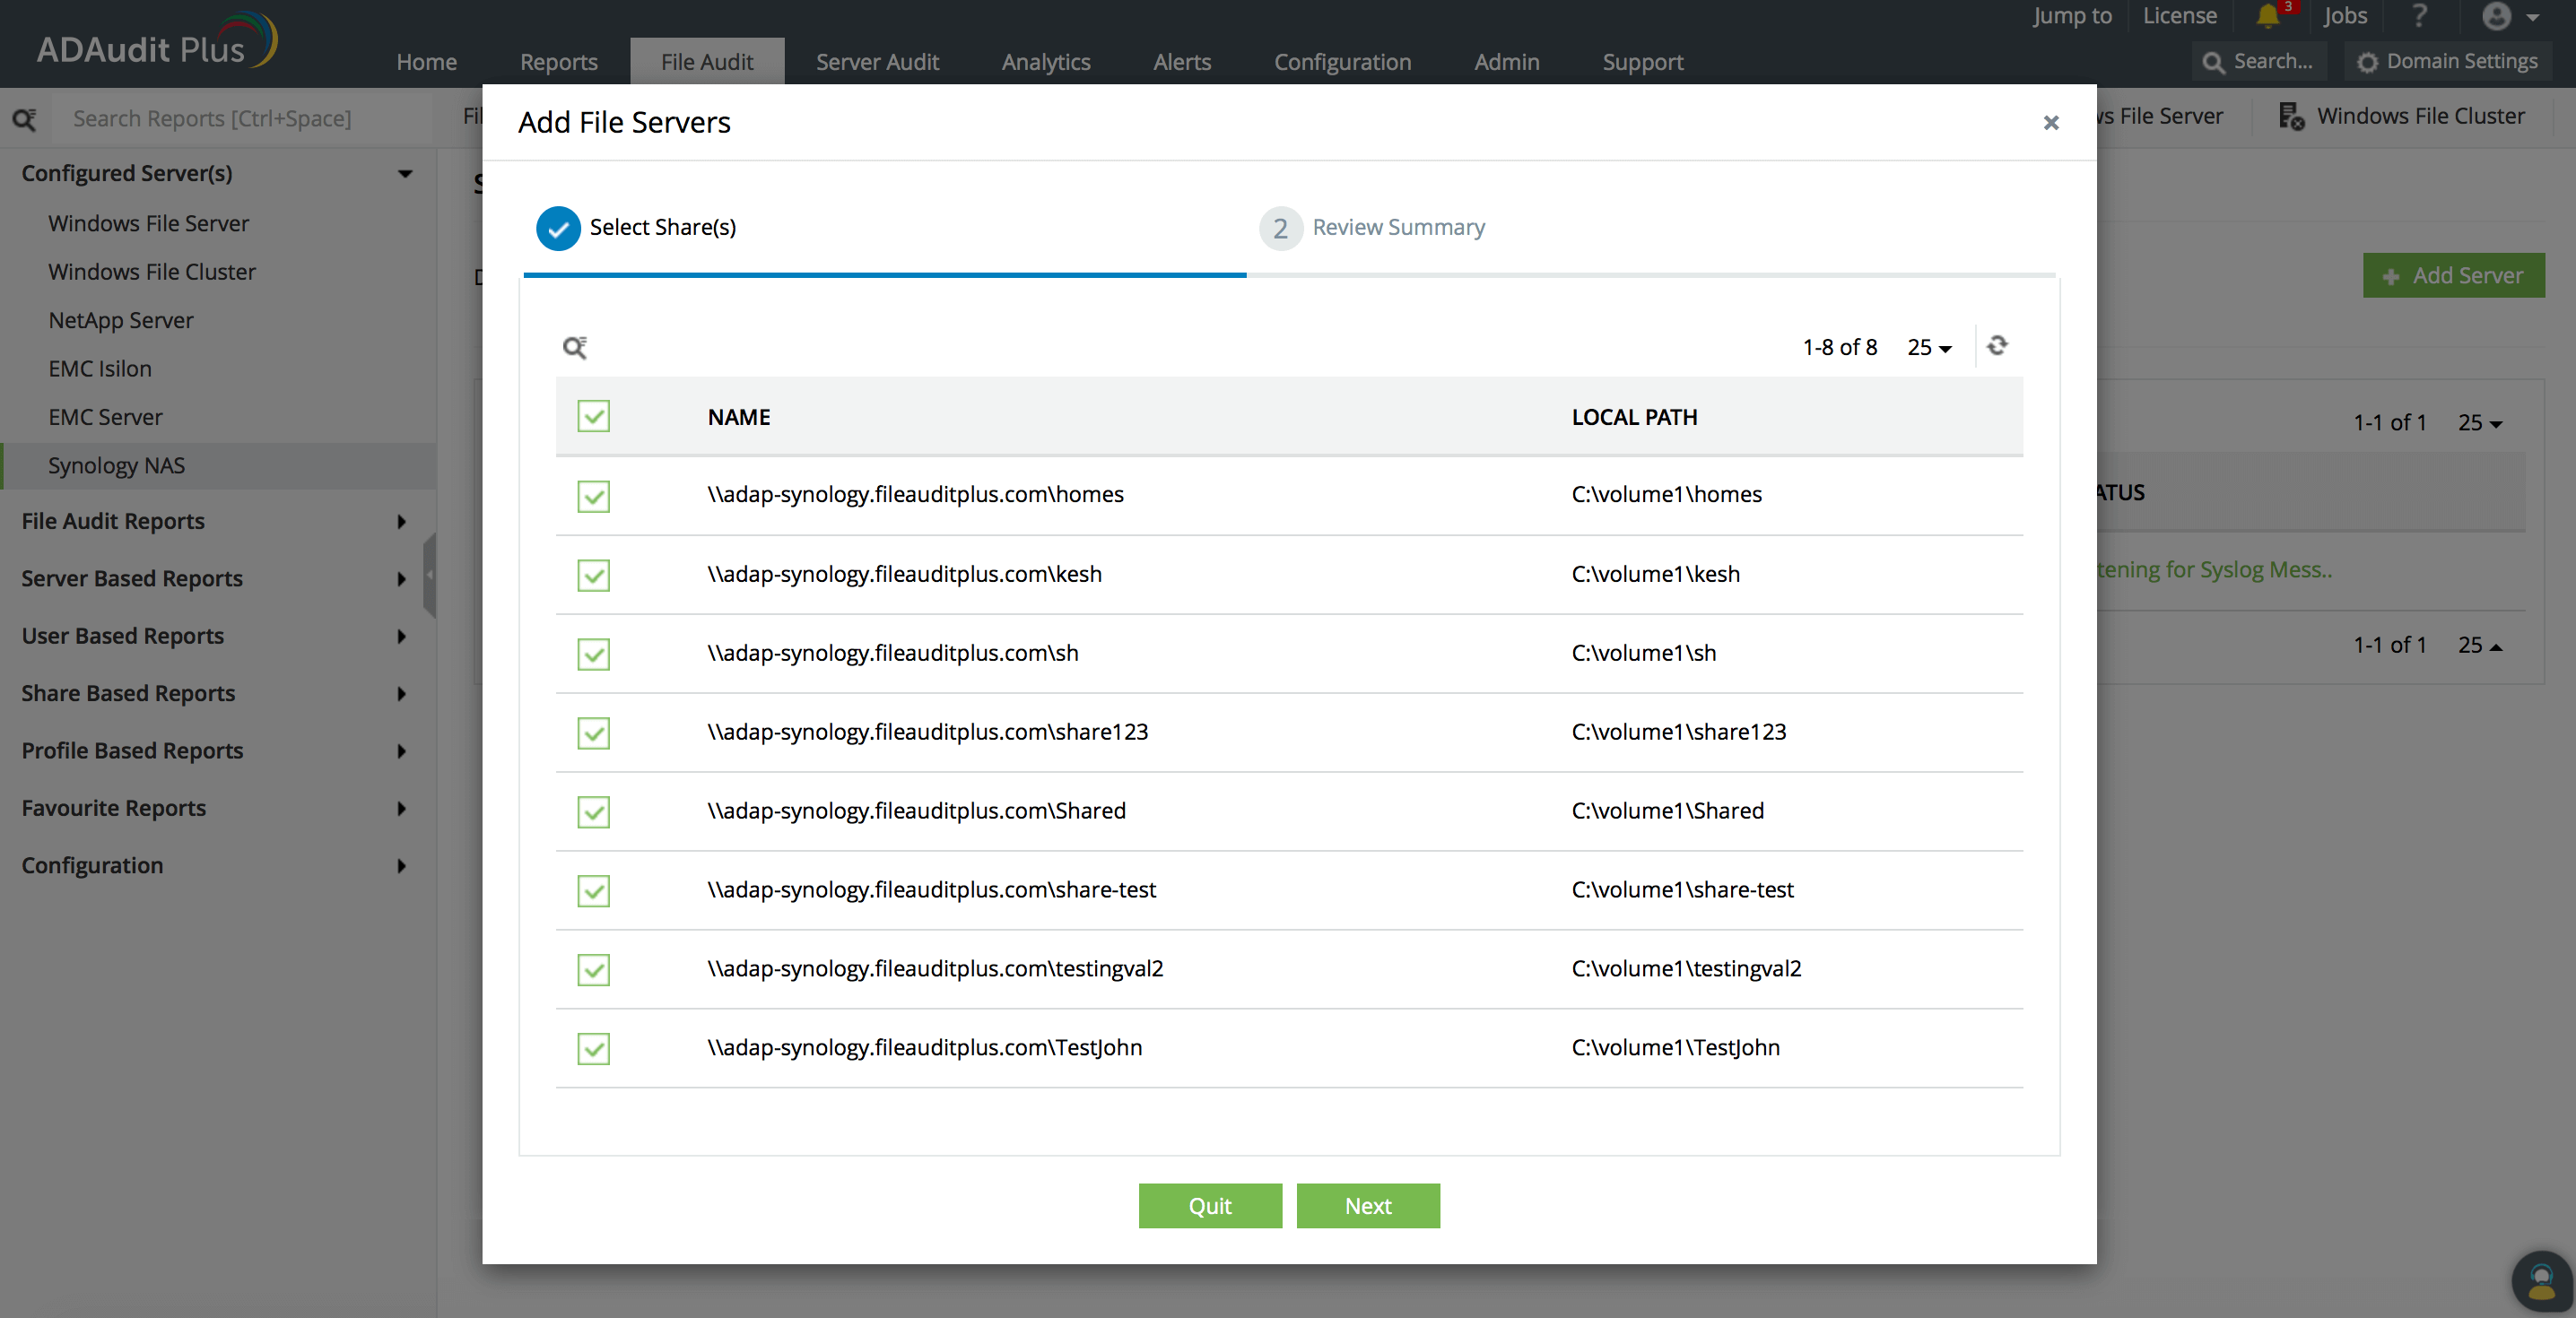Click the help question mark icon

pyautogui.click(x=2419, y=16)
